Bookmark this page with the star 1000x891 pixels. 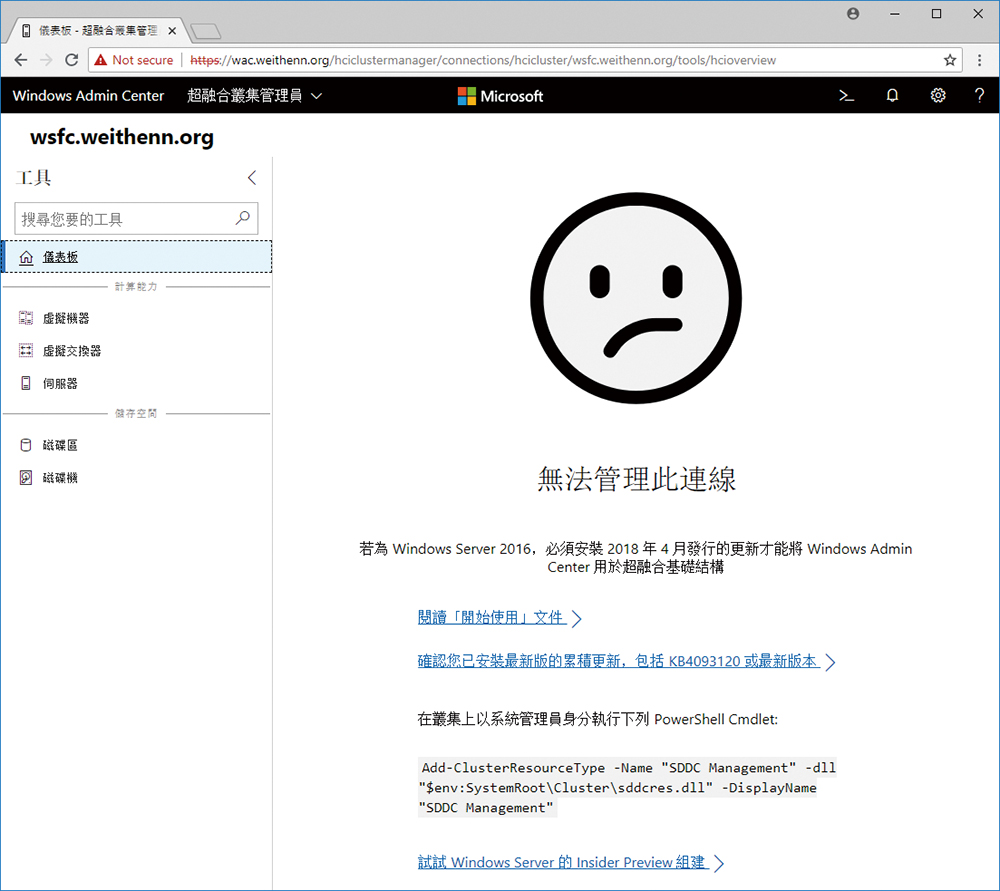(x=950, y=60)
